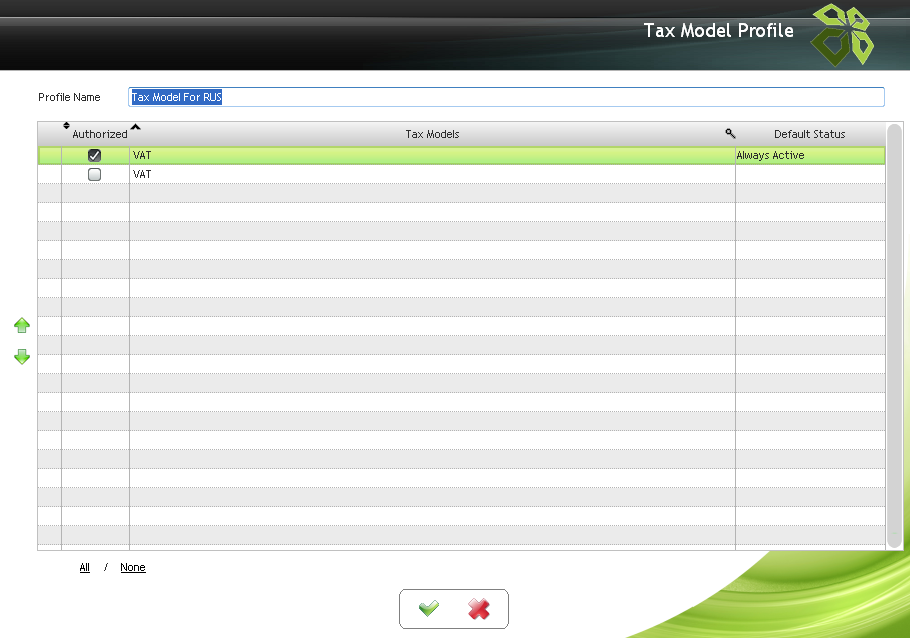
Task: Click the Authorized column header label
Action: tap(100, 134)
